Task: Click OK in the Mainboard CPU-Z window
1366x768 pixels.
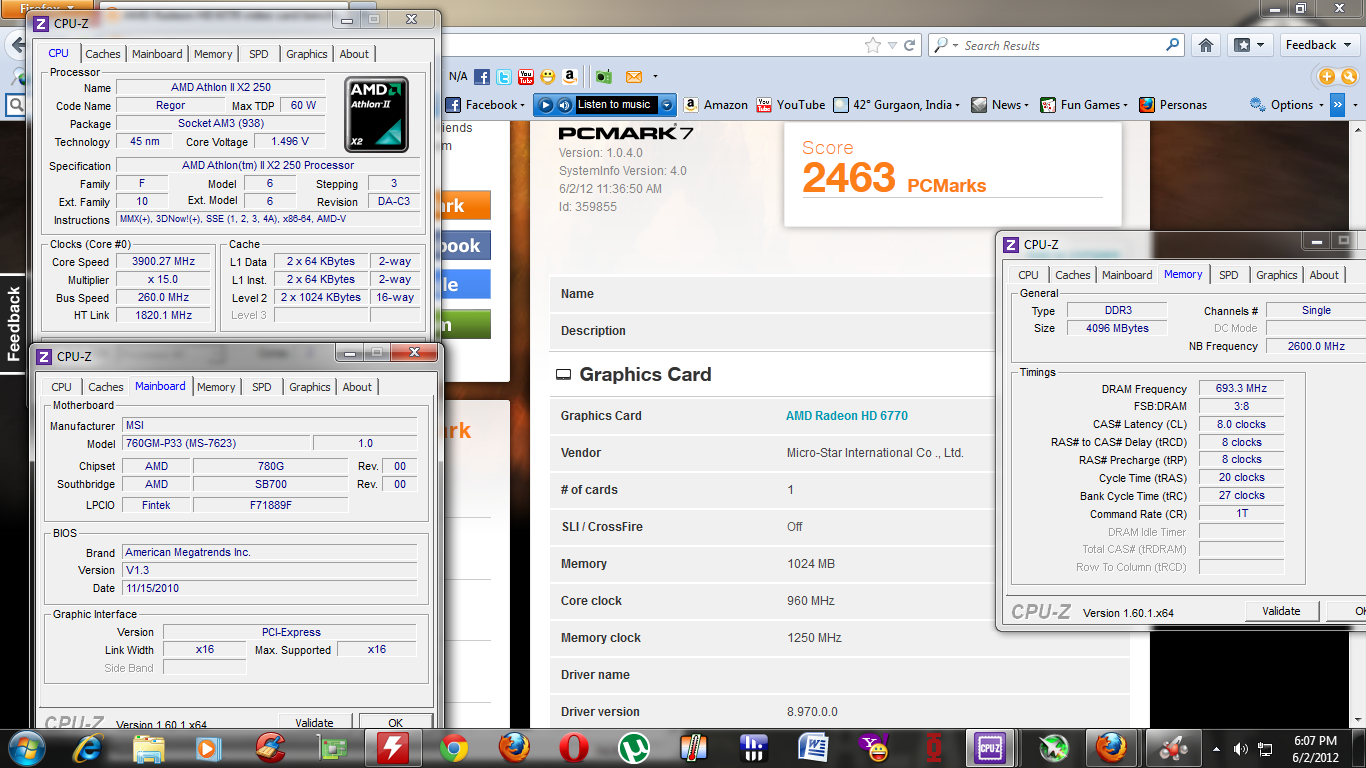Action: click(x=395, y=722)
